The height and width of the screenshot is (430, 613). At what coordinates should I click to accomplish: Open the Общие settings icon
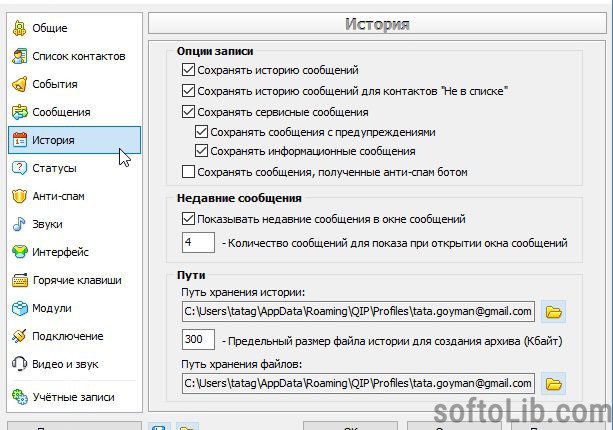pos(19,28)
